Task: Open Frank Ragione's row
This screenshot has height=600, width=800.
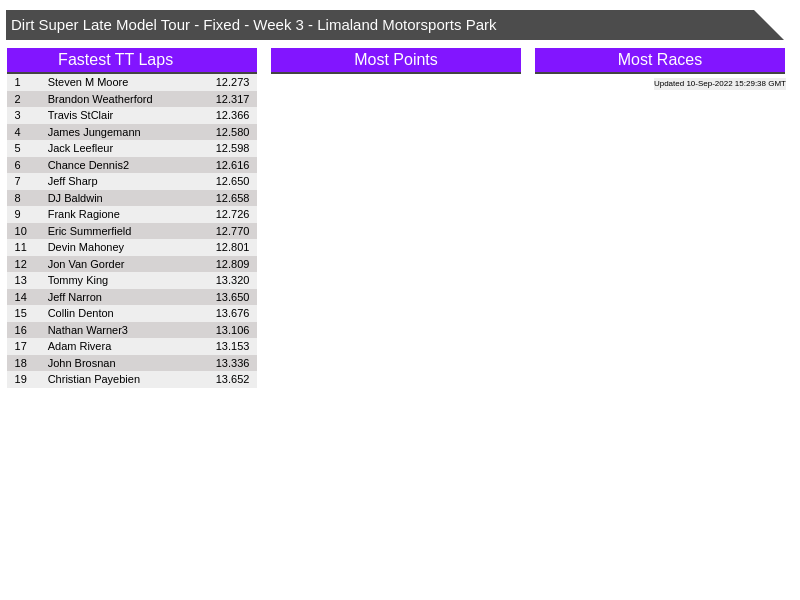Action: [84, 214]
